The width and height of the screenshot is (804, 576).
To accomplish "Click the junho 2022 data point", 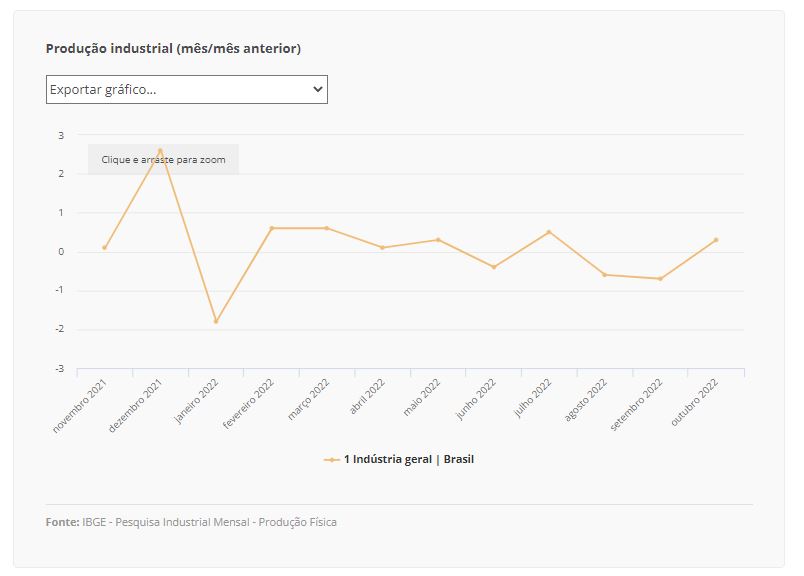I will point(494,267).
